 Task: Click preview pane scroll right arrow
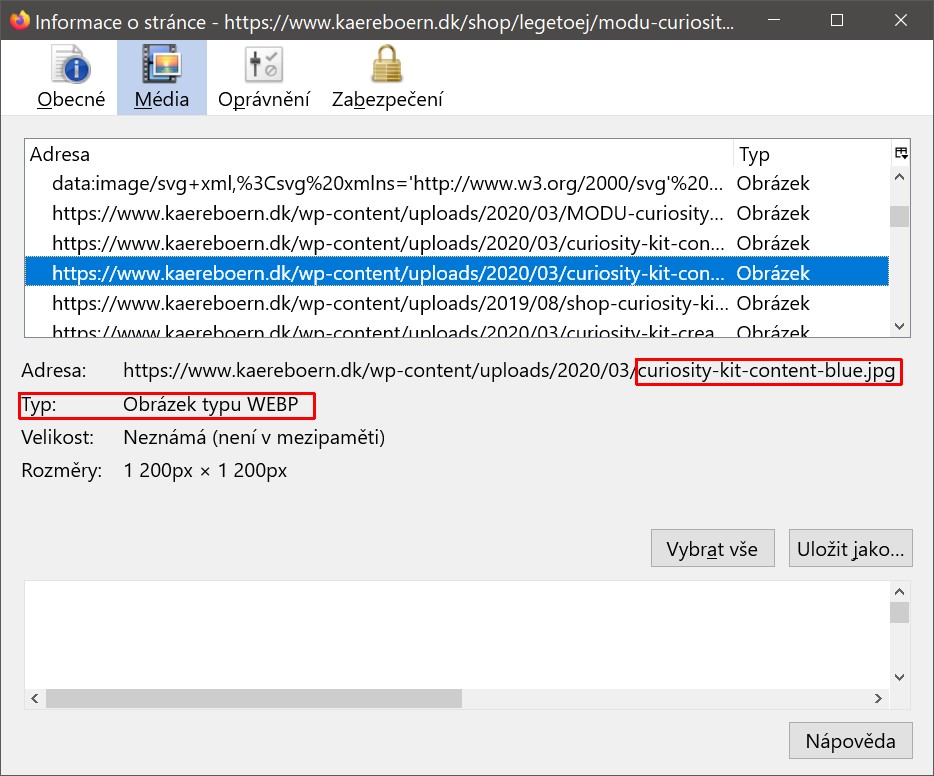[879, 698]
